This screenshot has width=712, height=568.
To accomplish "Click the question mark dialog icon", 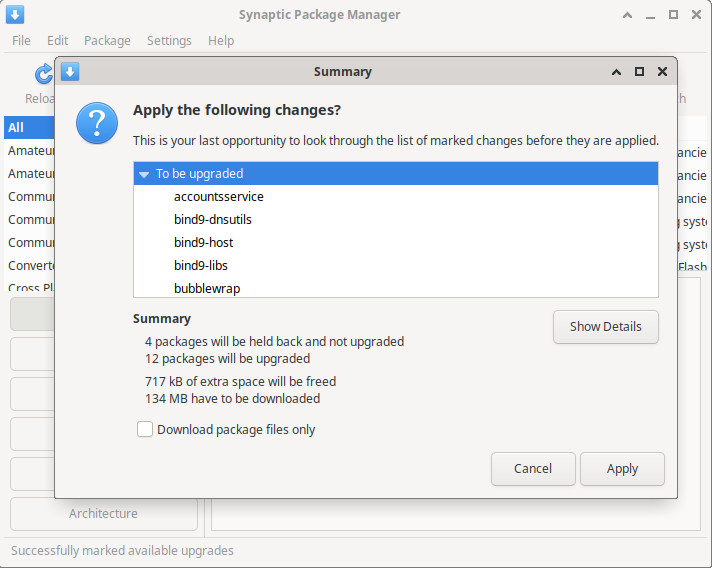I will coord(97,123).
